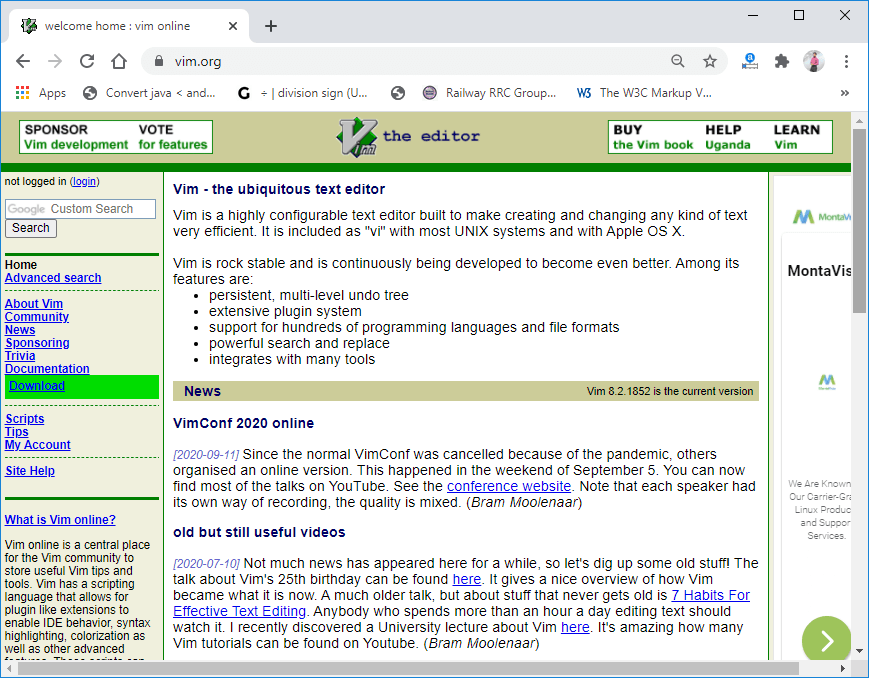
Task: Click Sponsor Vim development link
Action: [76, 137]
